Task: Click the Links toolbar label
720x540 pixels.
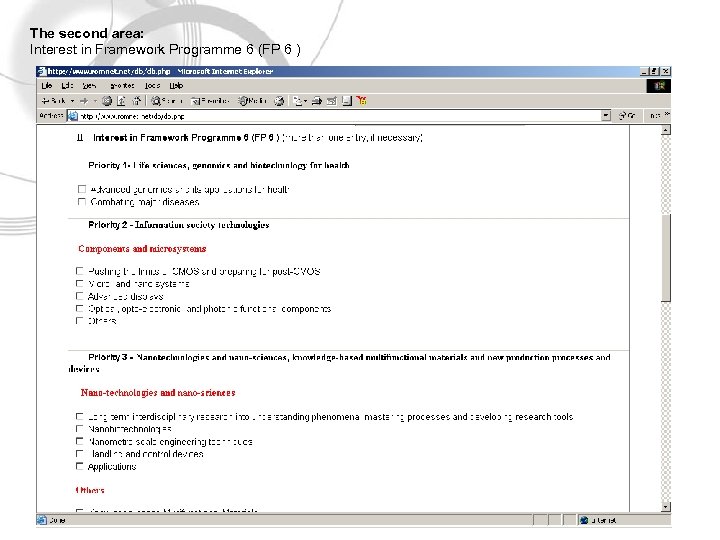Action: (x=655, y=116)
